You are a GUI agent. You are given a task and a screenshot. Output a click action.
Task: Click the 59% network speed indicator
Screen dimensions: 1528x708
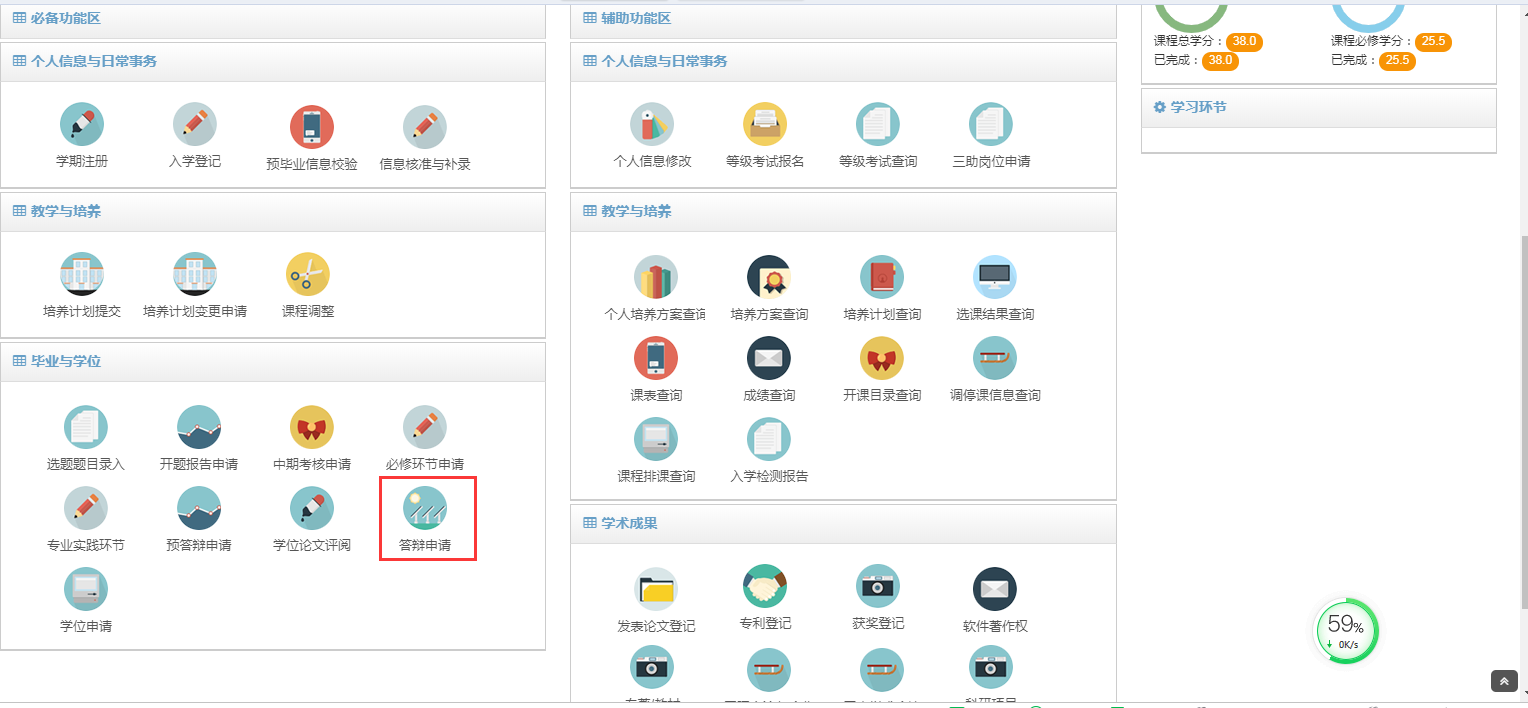click(x=1345, y=631)
